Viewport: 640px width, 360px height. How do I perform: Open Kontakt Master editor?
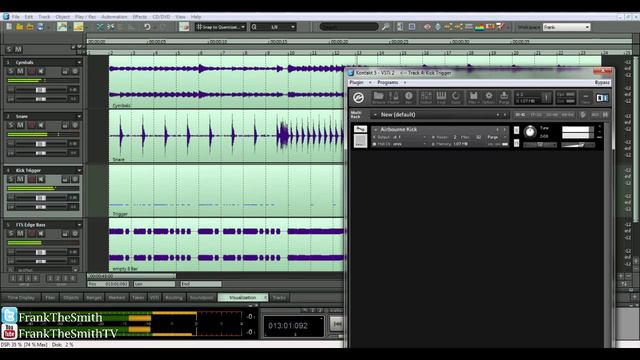[x=393, y=98]
